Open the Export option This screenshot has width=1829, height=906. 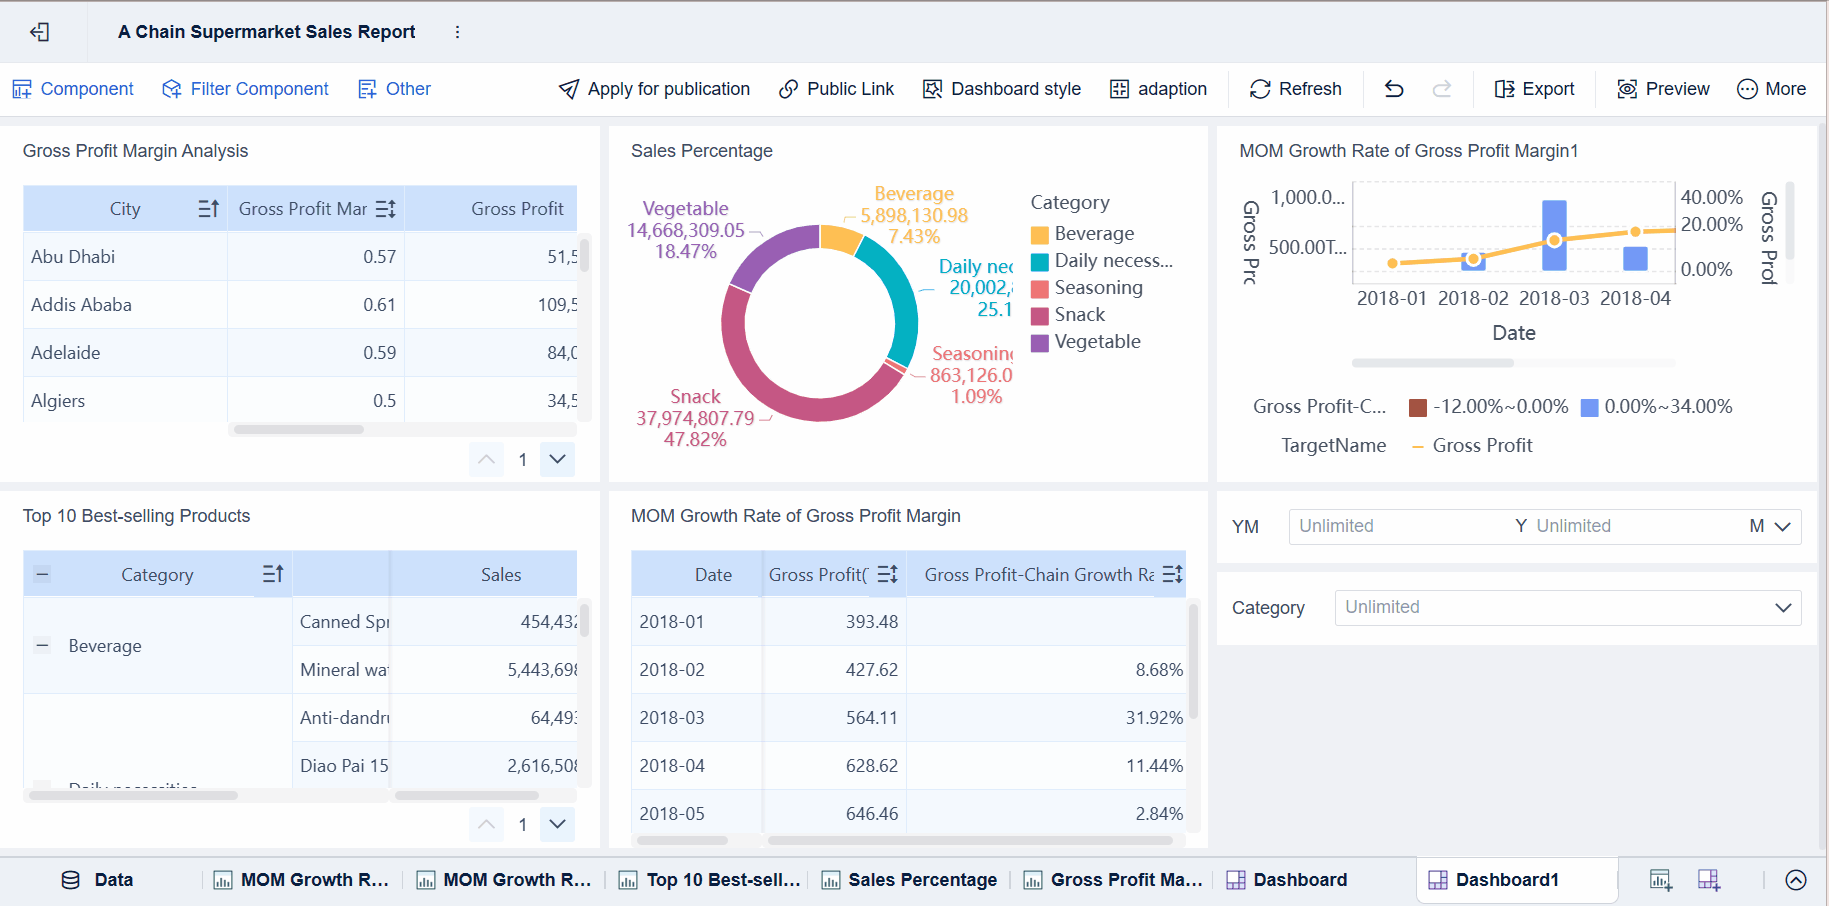point(1534,89)
